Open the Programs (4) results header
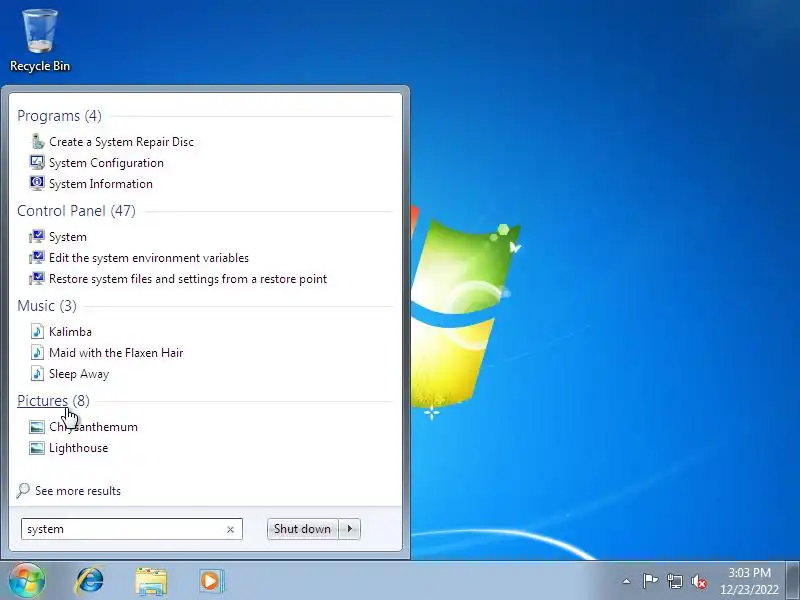Image resolution: width=800 pixels, height=600 pixels. click(x=59, y=116)
